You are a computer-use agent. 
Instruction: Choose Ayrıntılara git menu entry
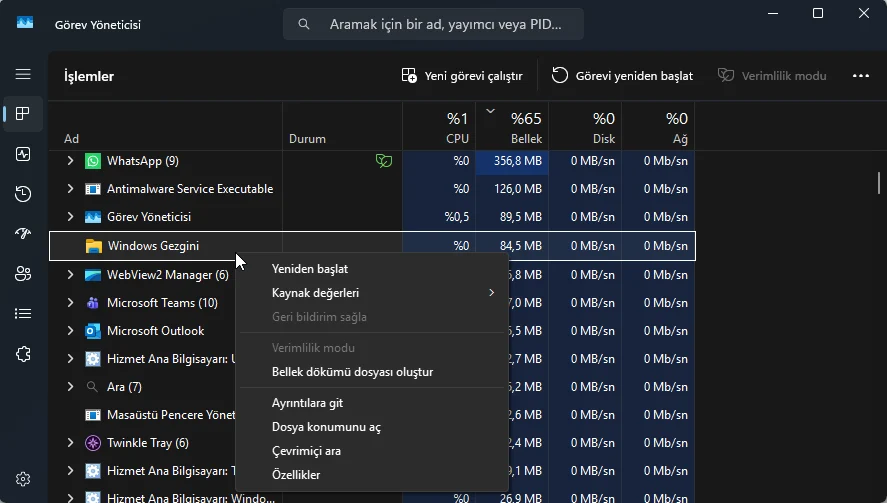pos(371,403)
